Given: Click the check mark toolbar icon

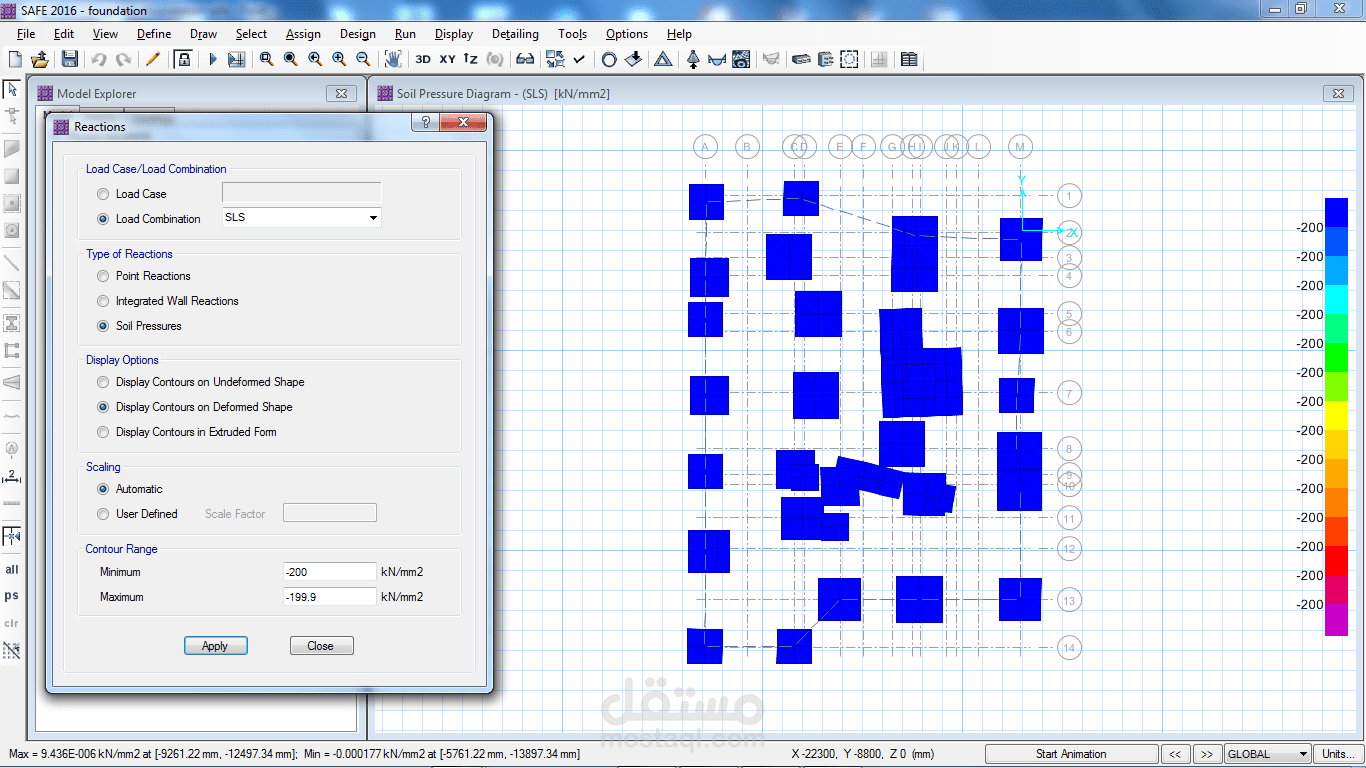Looking at the screenshot, I should tap(579, 59).
